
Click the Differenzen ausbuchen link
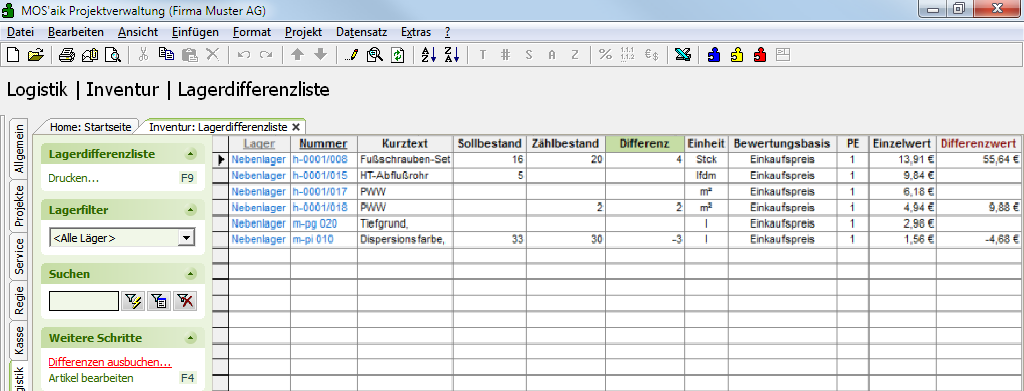tap(110, 362)
